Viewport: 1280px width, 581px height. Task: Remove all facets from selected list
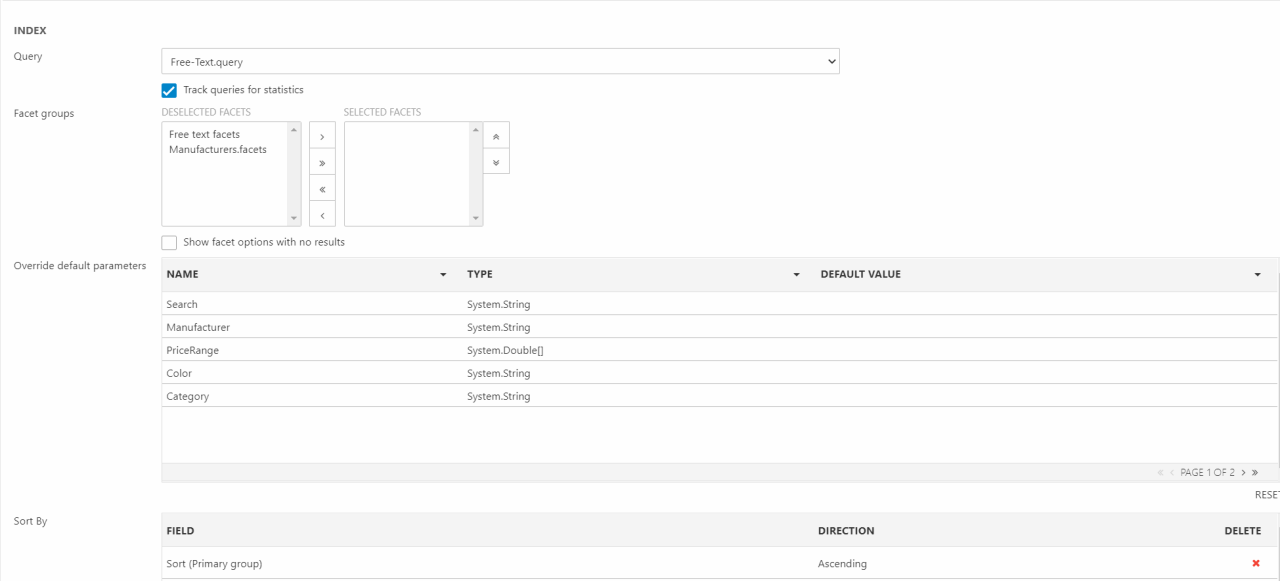pyautogui.click(x=322, y=188)
